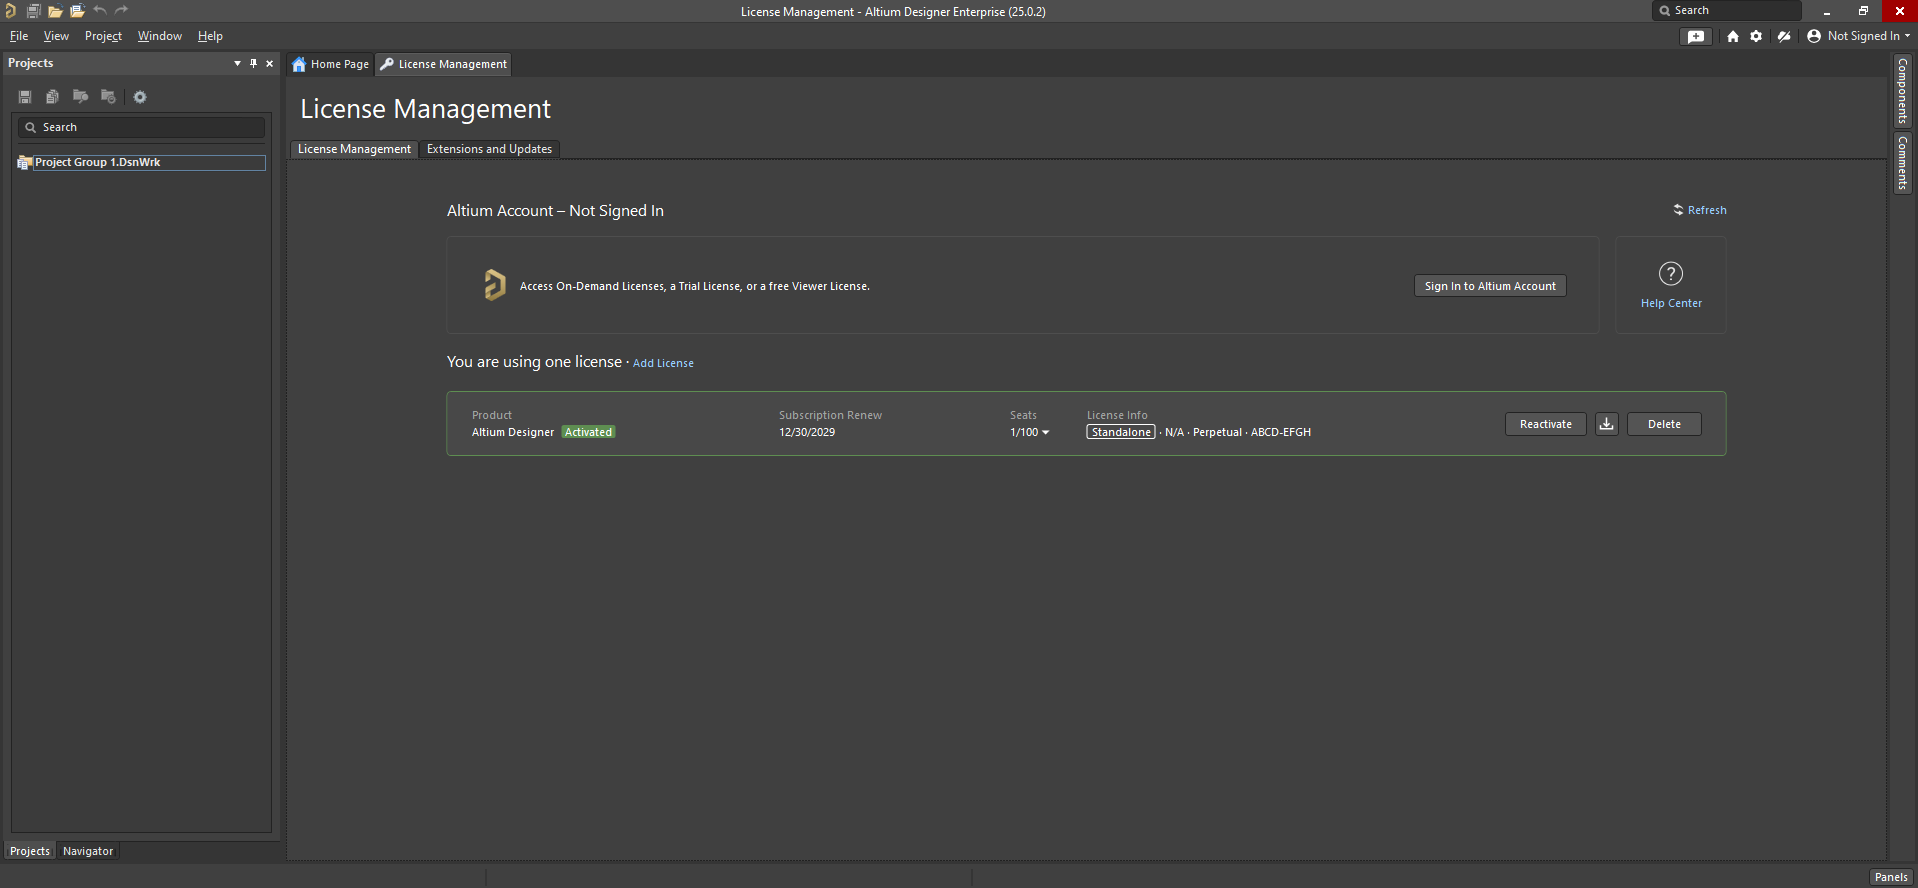Open Preferences via top-right gear icon
This screenshot has height=888, width=1918.
pyautogui.click(x=1756, y=36)
